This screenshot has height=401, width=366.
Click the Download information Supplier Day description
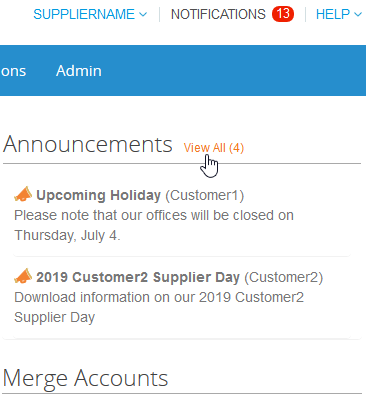point(159,307)
